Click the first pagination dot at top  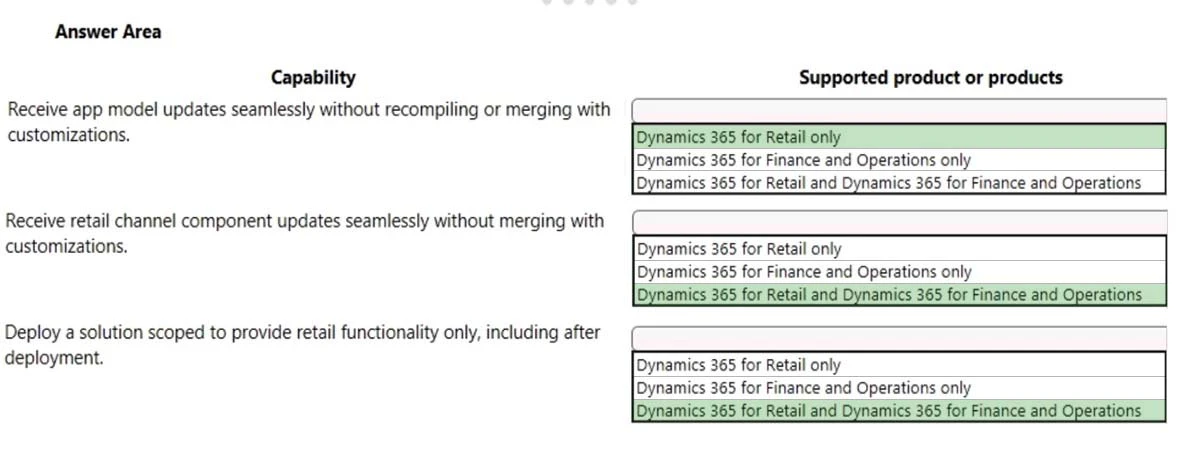548,2
